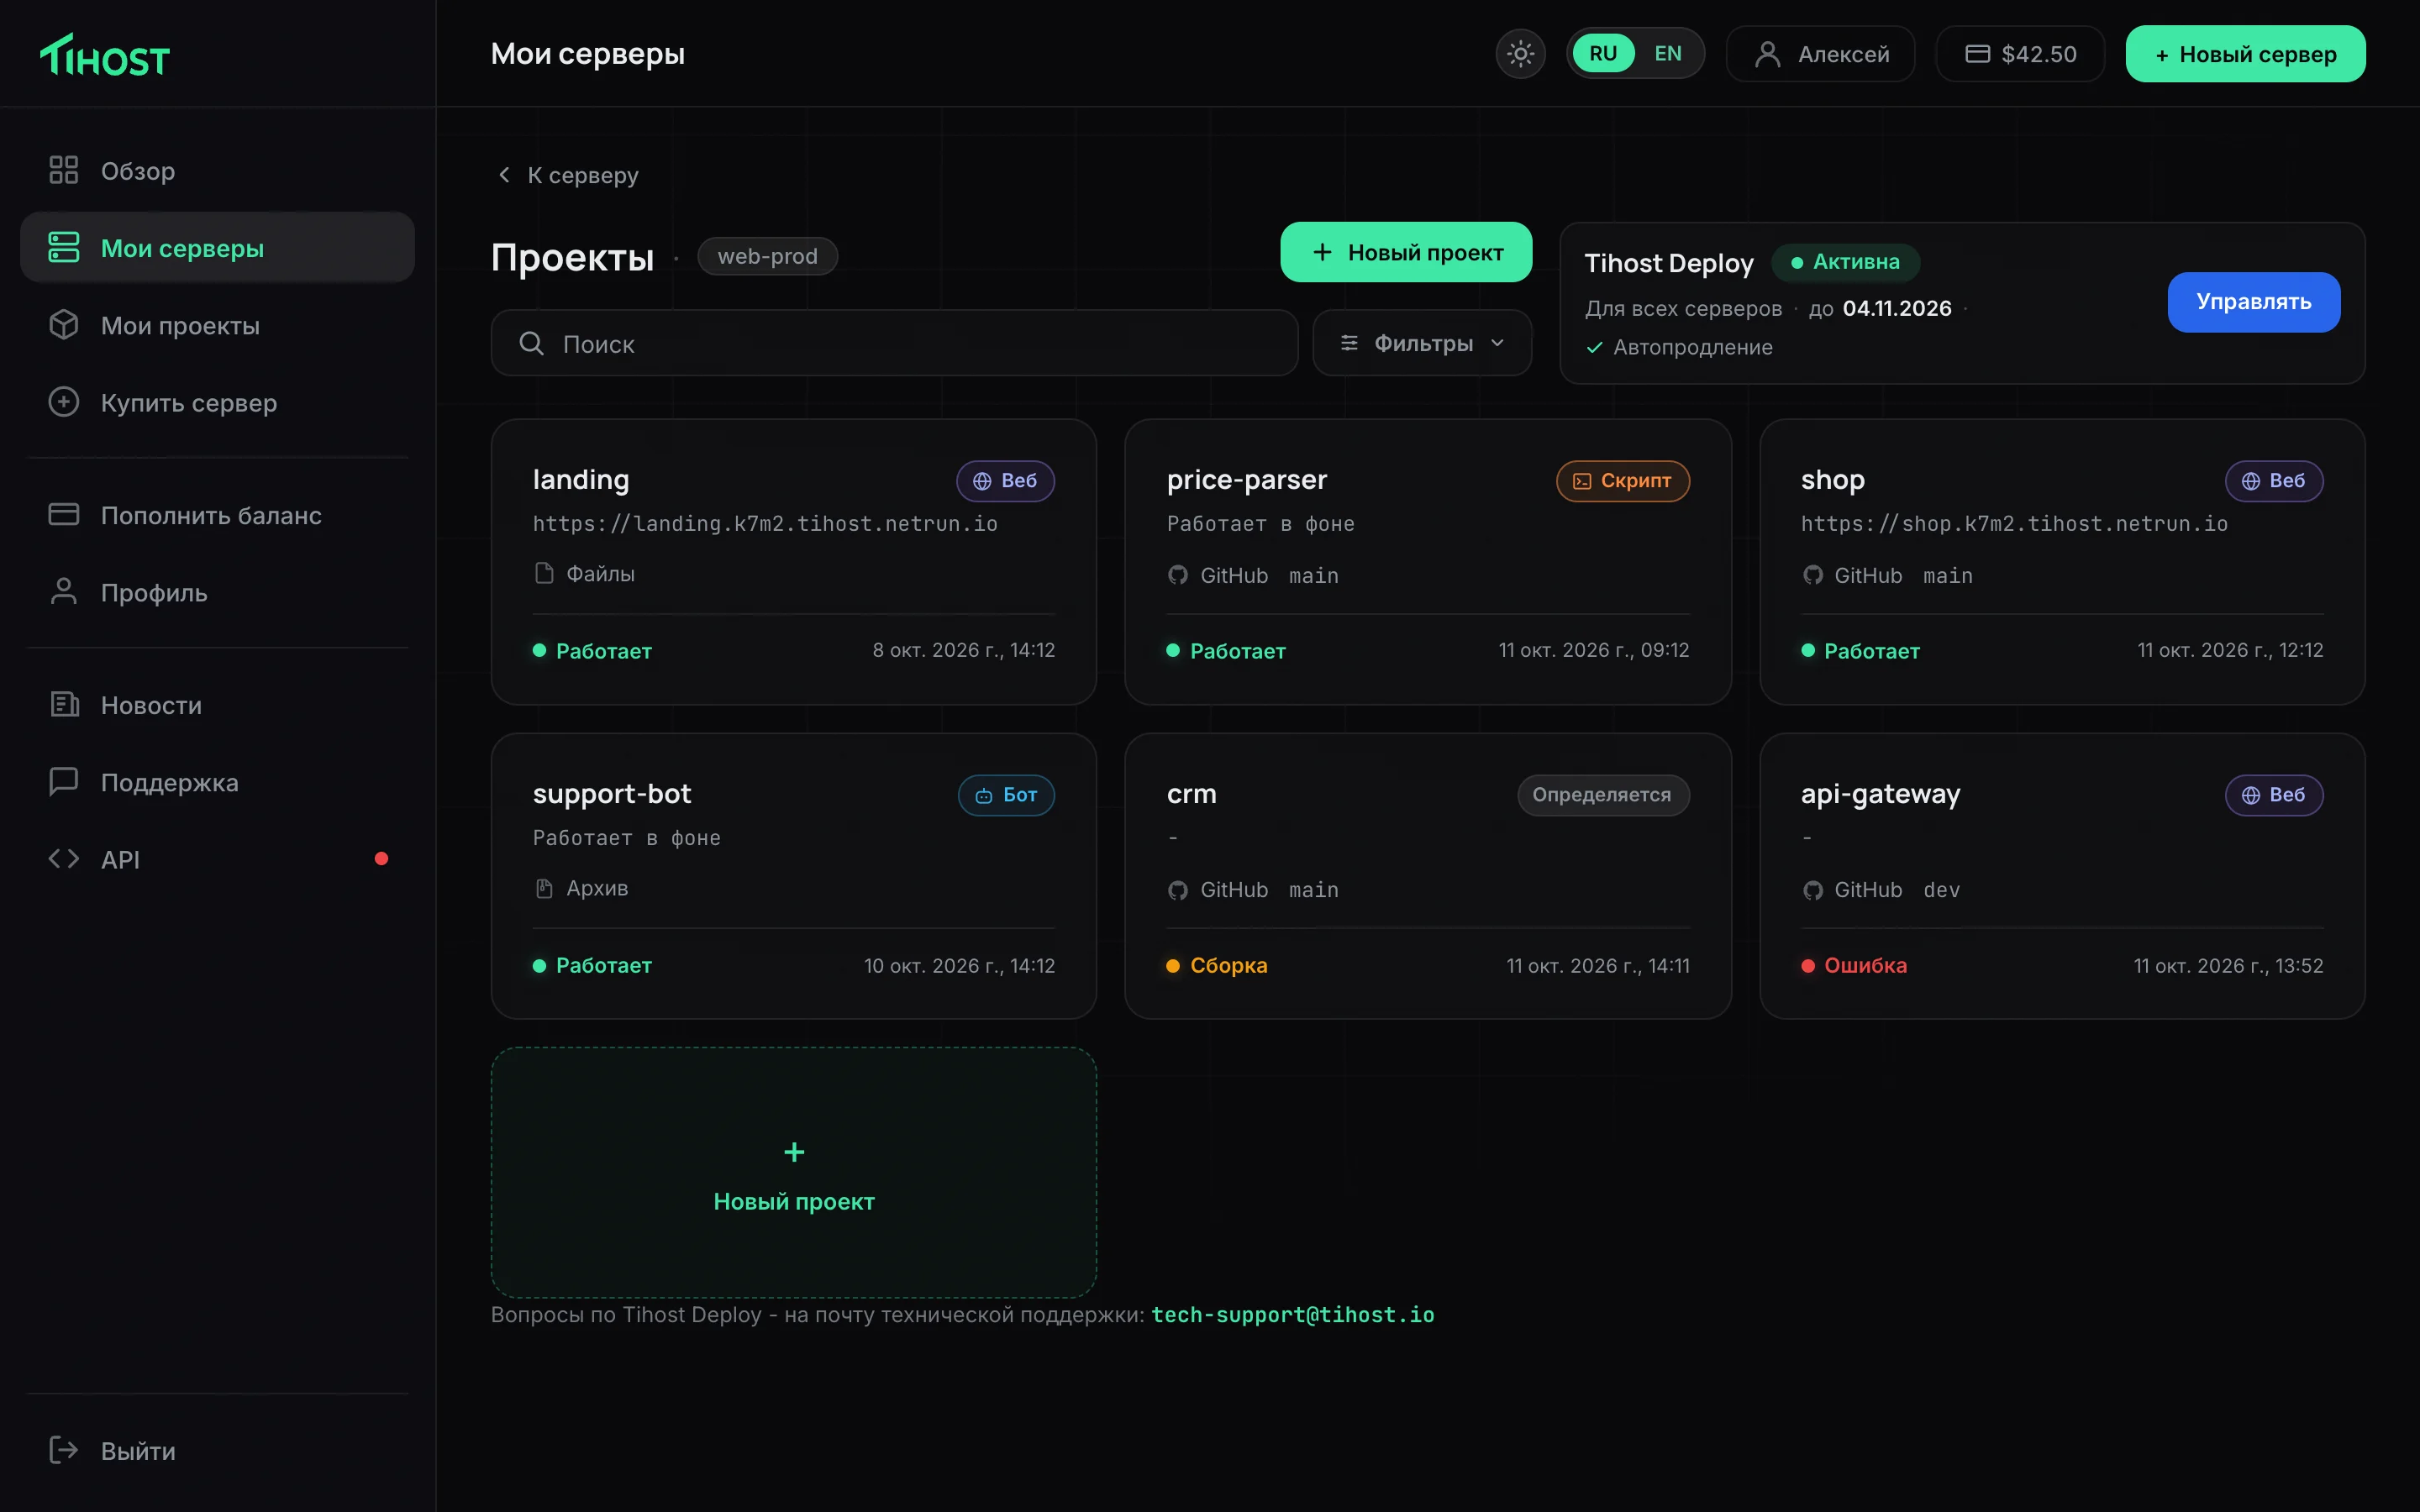Screen dimensions: 2420x1512
Task: Open Мои проекты in the sidebar
Action: [217, 325]
